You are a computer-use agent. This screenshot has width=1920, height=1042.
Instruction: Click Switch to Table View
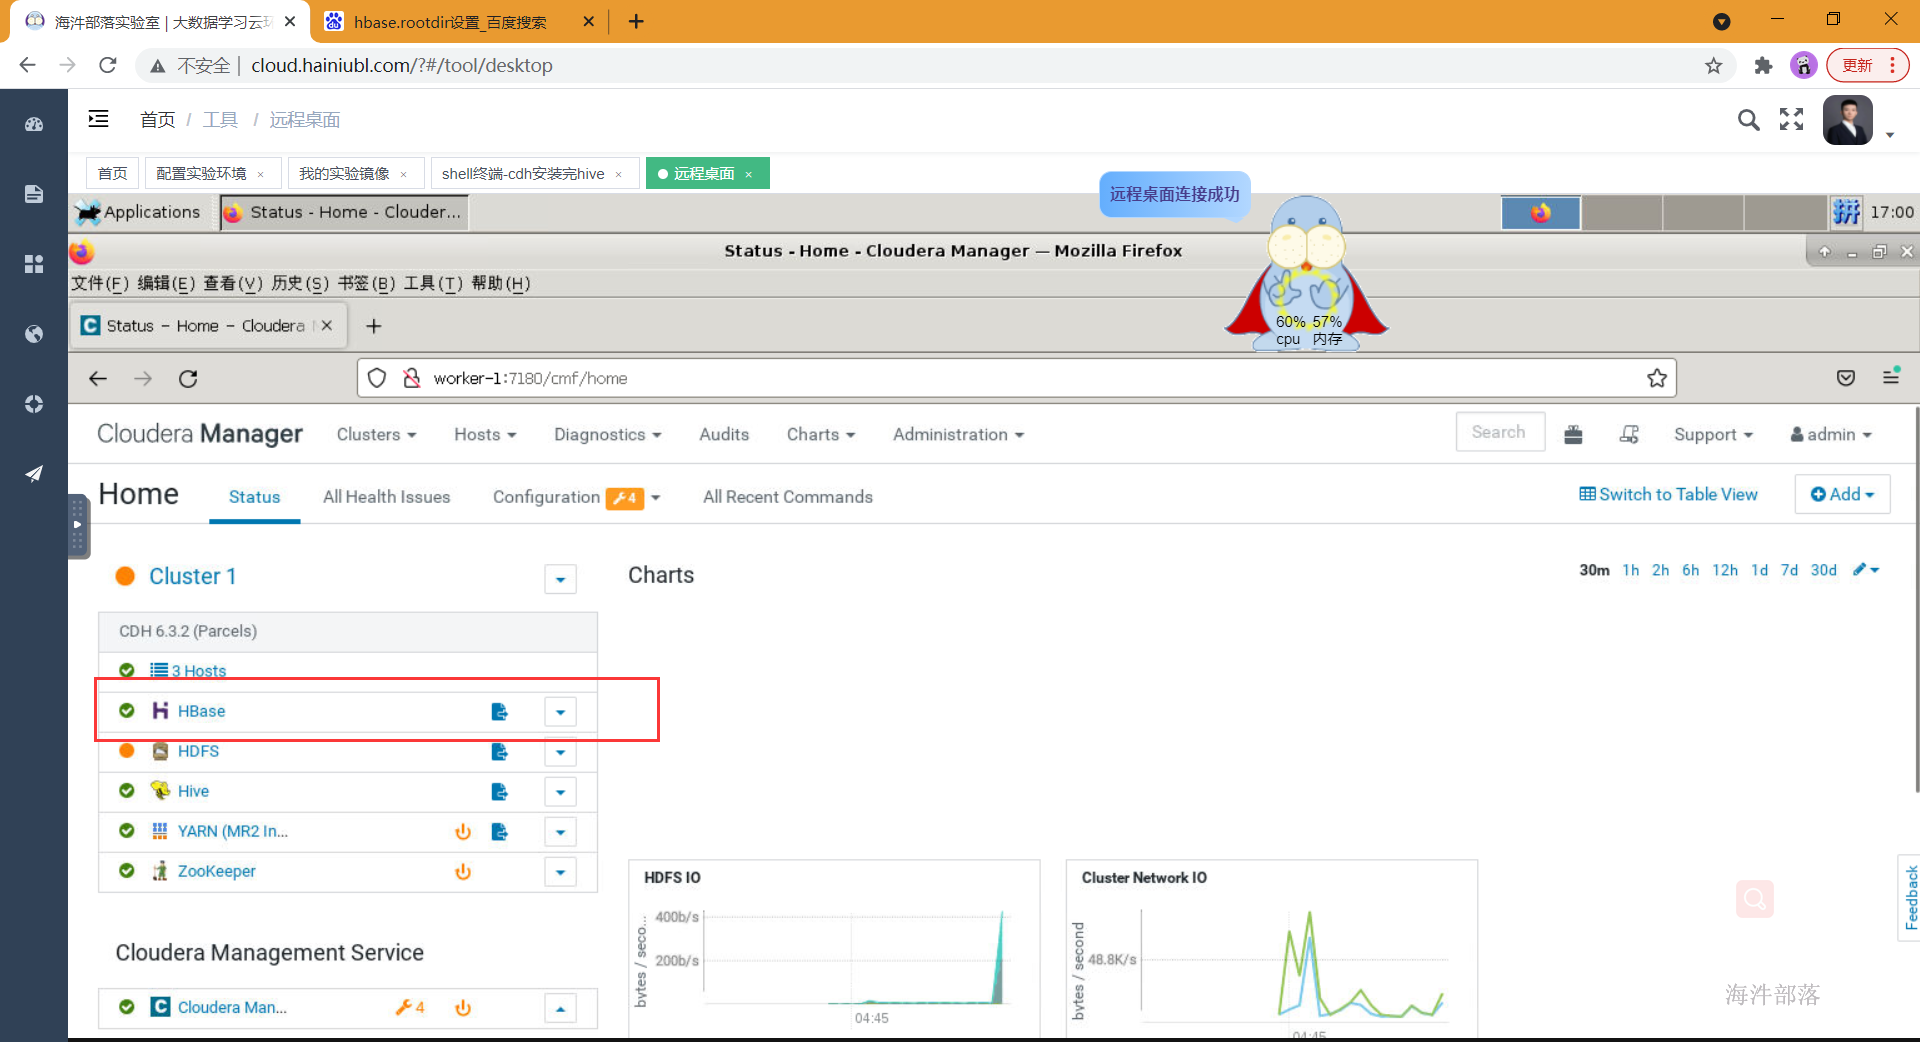coord(1668,494)
